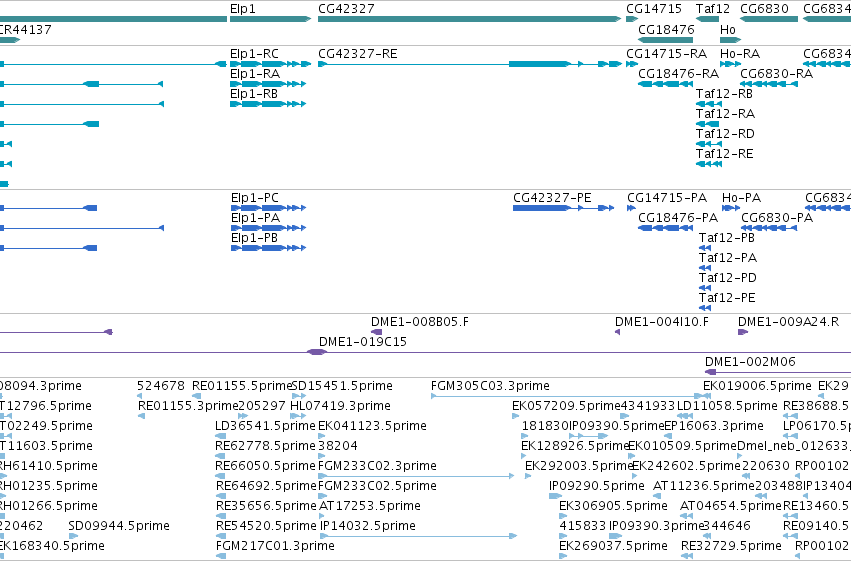Screen dimensions: 851x561
Task: Click the LD36541.5prime EST label
Action: pyautogui.click(x=265, y=426)
